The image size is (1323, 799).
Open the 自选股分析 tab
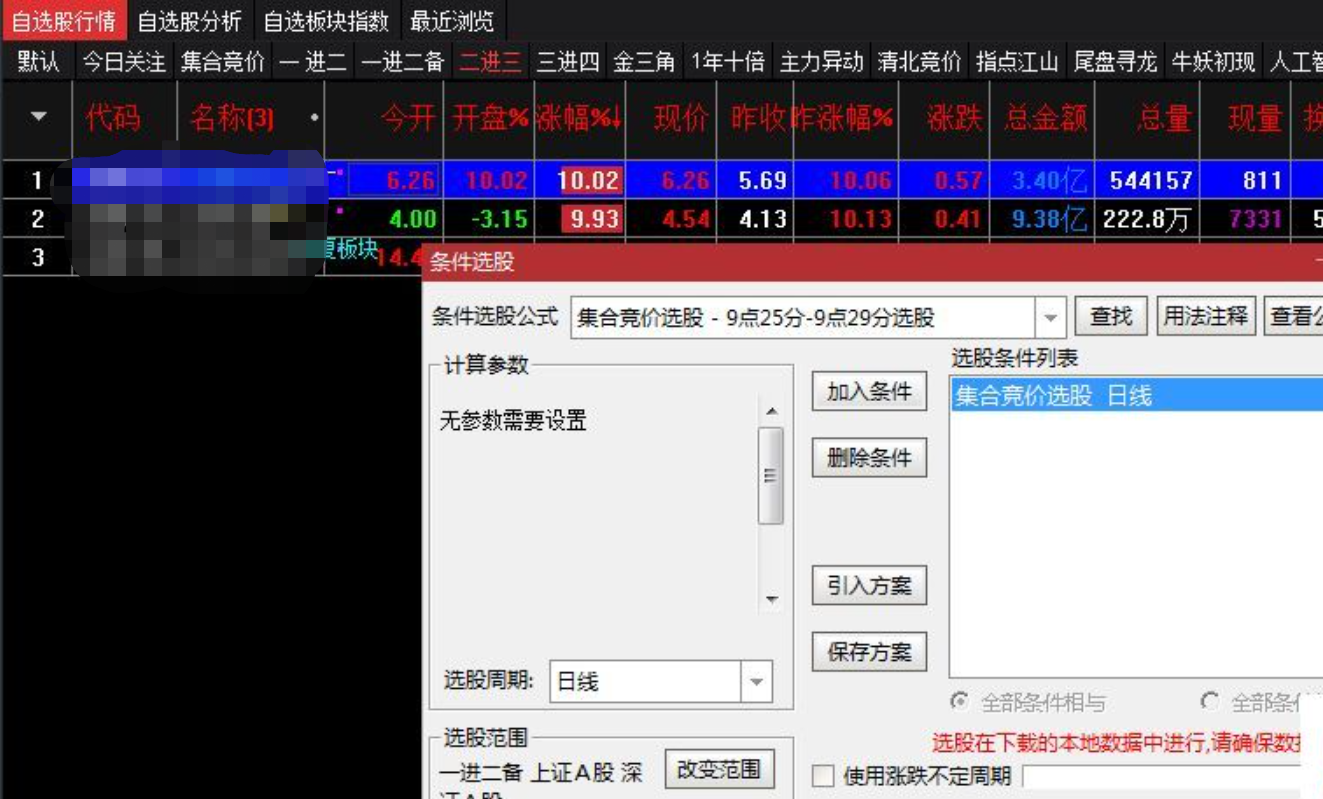tap(190, 20)
